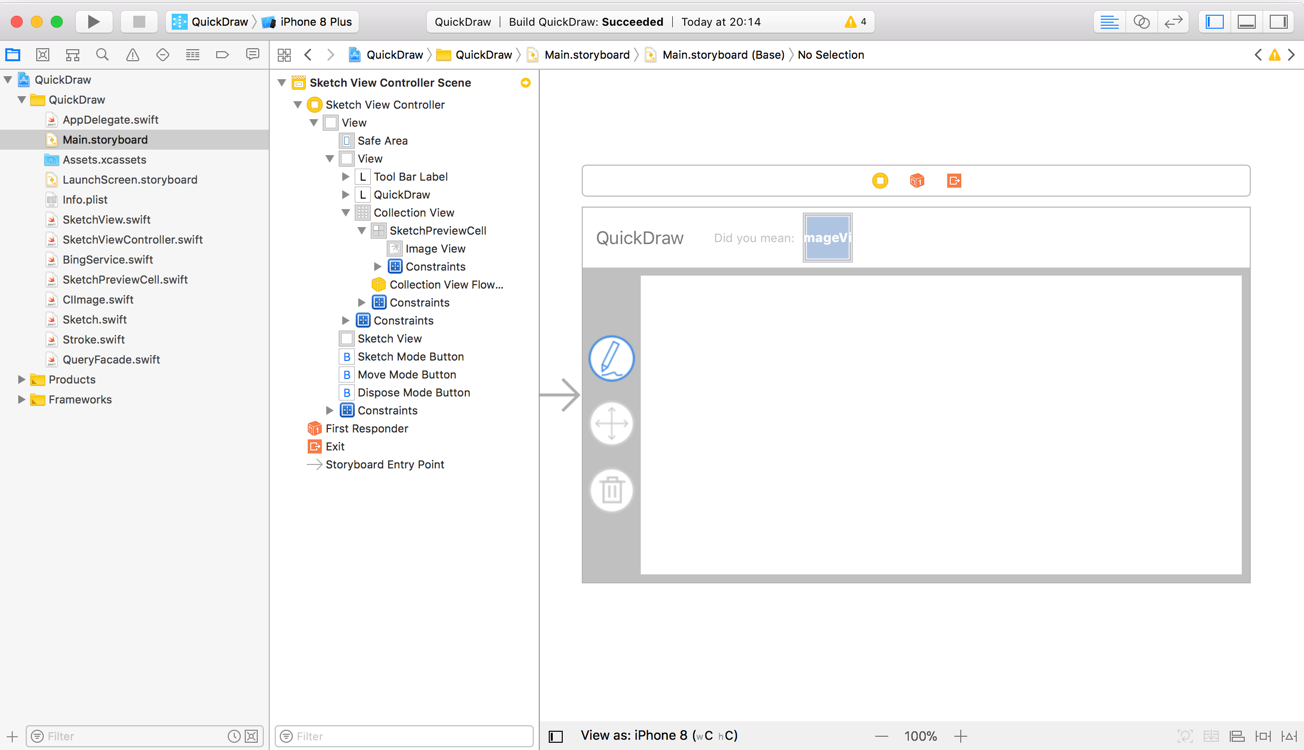Run the QuickDraw build with Play button
The height and width of the screenshot is (750, 1304).
(93, 21)
